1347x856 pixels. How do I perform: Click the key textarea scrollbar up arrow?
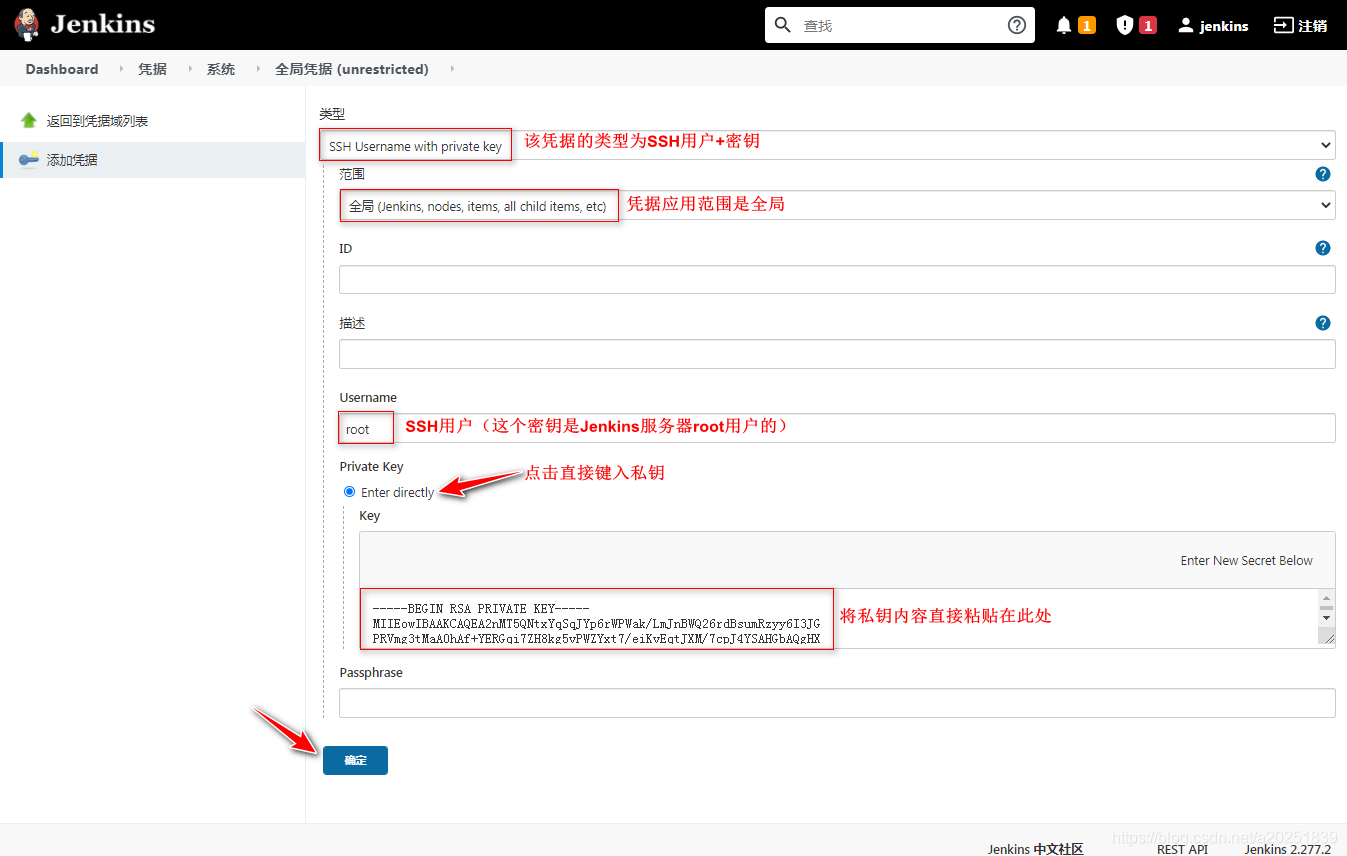(x=1326, y=597)
